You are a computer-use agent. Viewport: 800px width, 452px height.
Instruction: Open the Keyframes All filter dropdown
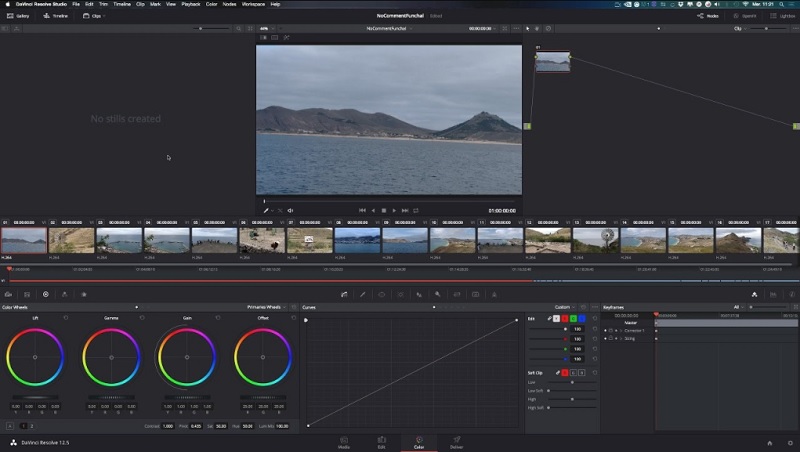(x=738, y=307)
